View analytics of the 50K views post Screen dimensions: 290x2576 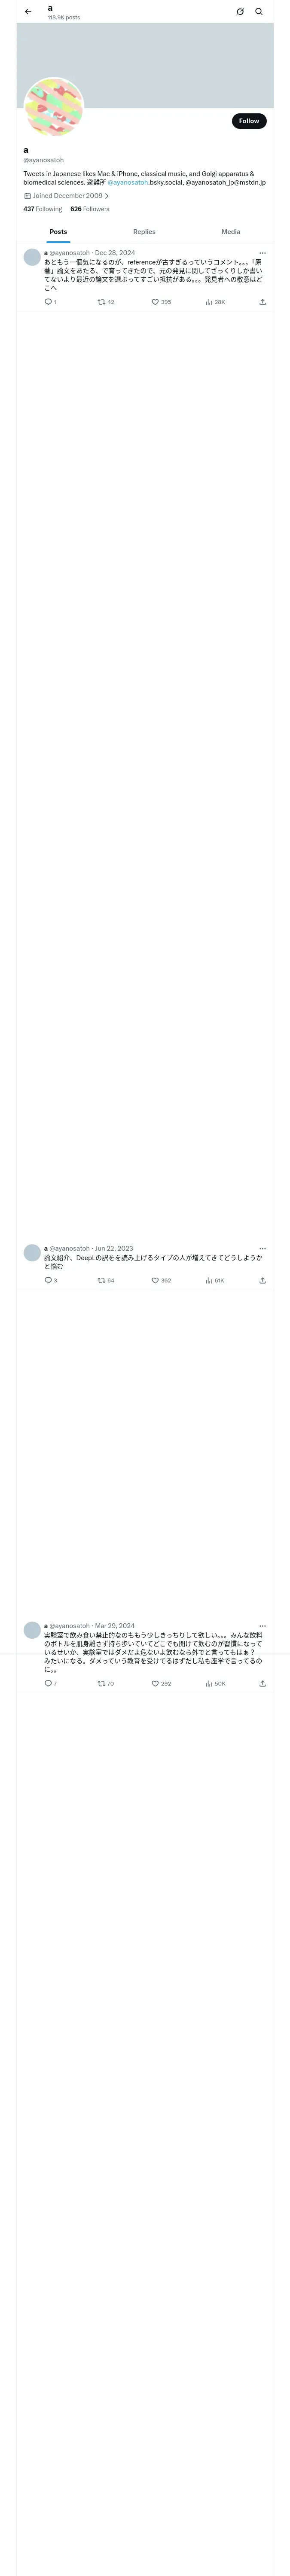[215, 1683]
